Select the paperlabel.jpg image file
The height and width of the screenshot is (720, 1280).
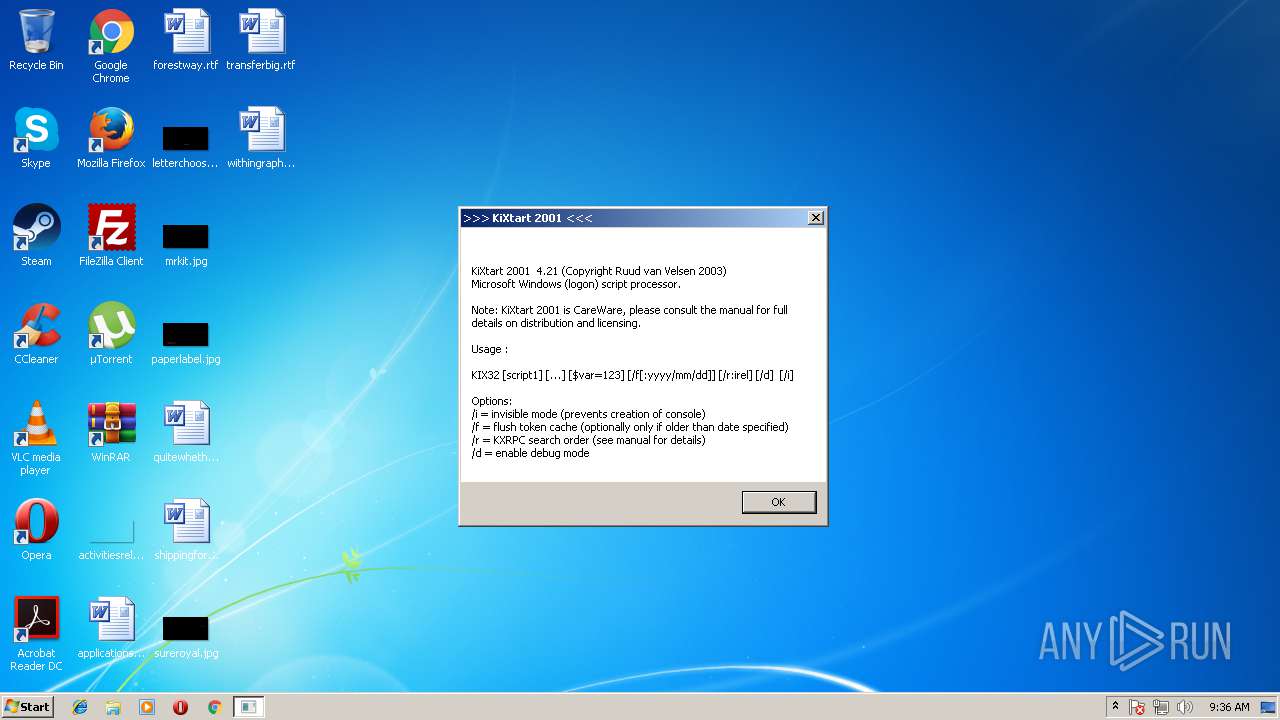point(186,342)
